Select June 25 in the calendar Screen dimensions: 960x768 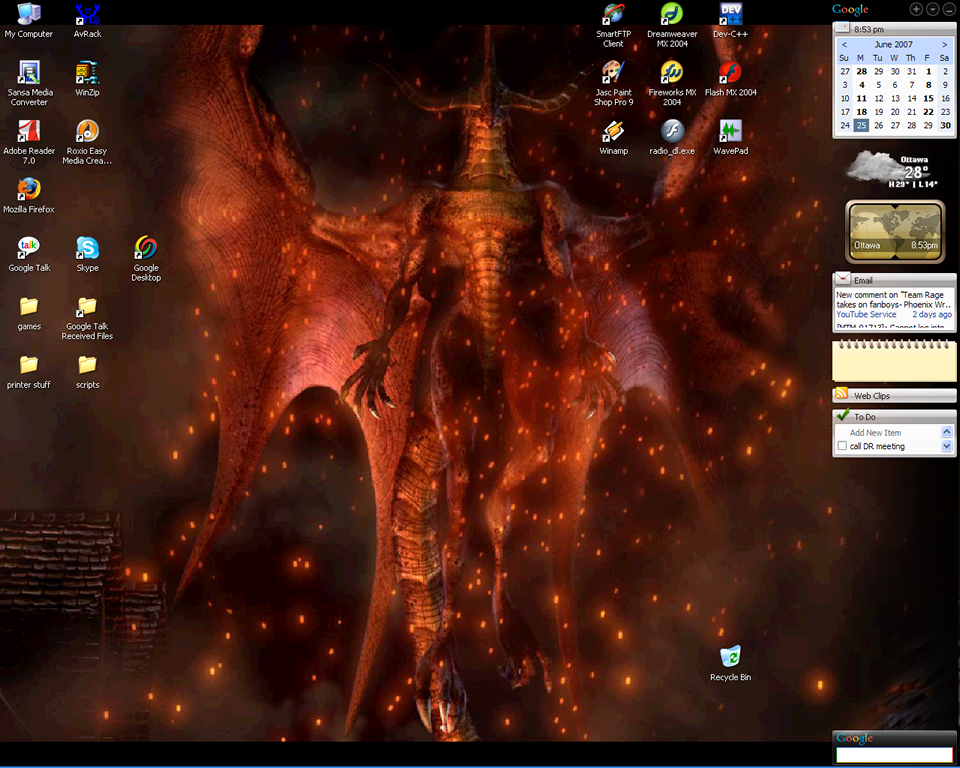[861, 125]
